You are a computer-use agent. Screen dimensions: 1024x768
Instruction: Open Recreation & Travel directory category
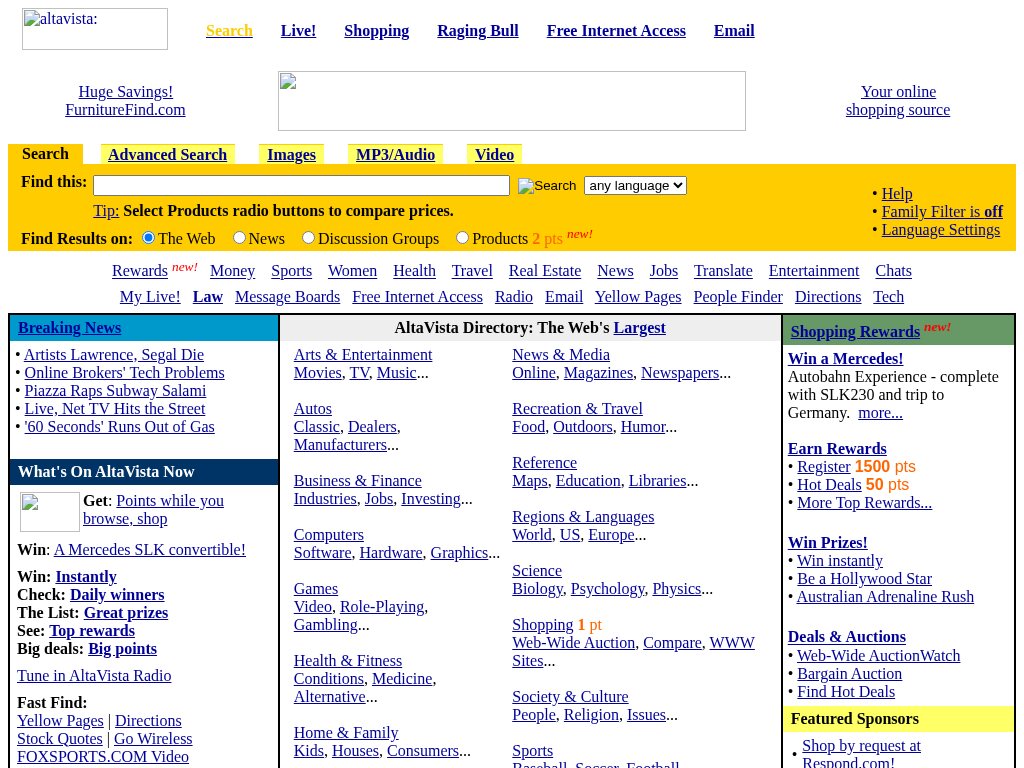point(577,409)
